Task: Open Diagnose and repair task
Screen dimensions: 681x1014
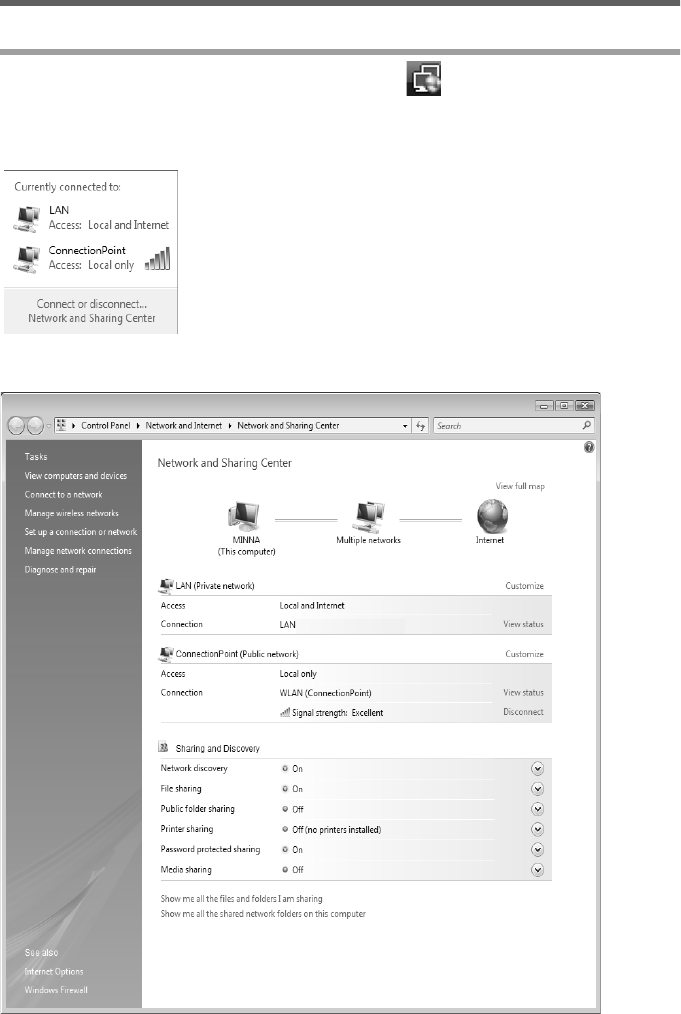Action: (60, 570)
